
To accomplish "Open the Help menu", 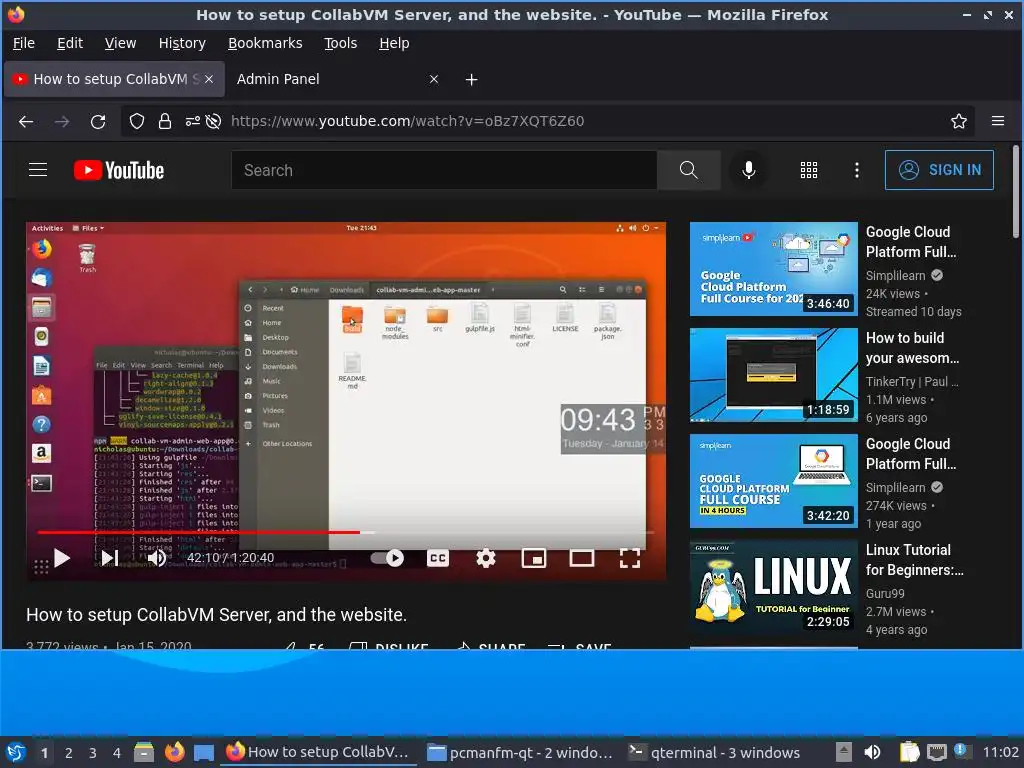I will coord(394,43).
